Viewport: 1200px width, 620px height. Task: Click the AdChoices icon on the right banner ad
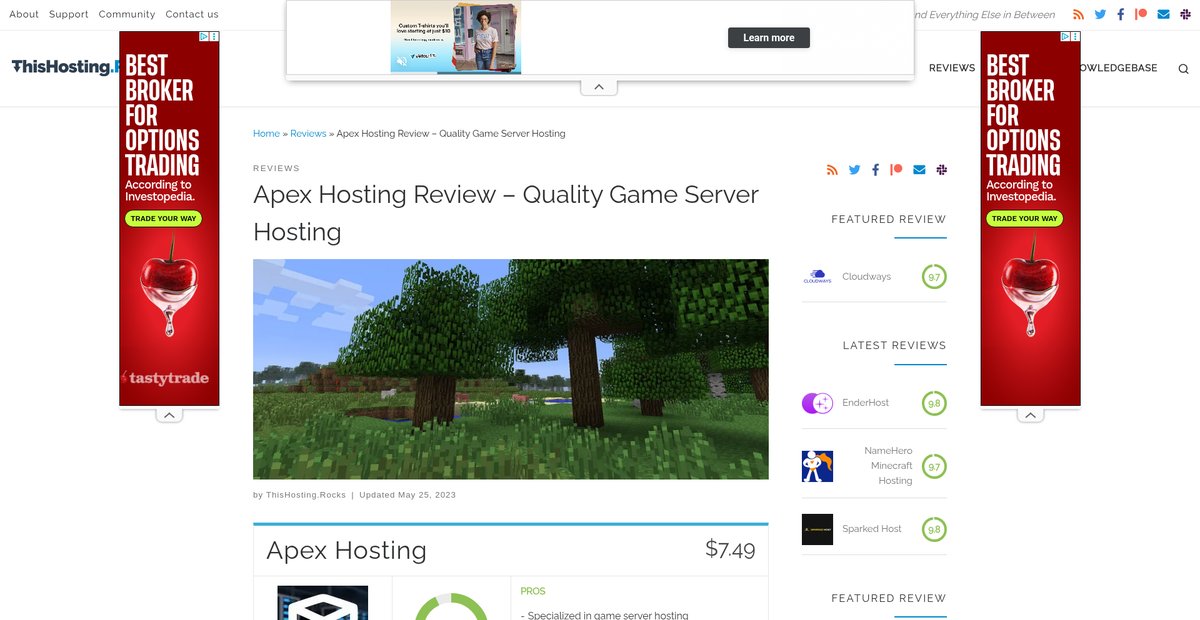(x=1065, y=36)
